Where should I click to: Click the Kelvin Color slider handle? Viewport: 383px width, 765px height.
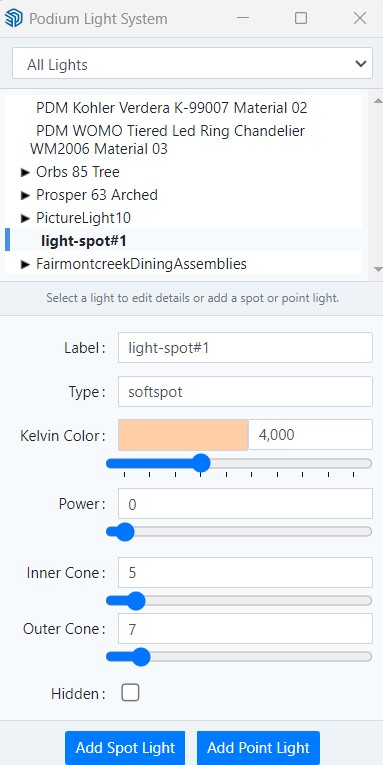(x=200, y=463)
